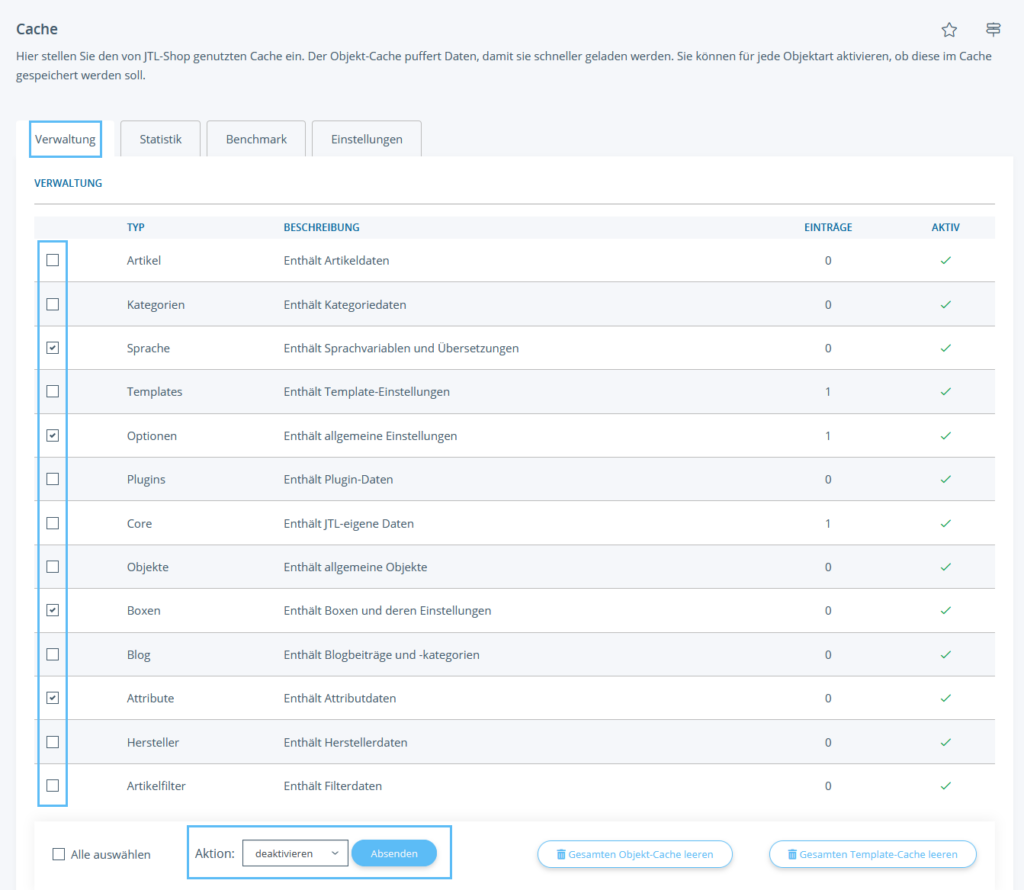The width and height of the screenshot is (1024, 890).
Task: Go to the Einstellungen tab
Action: coord(366,139)
